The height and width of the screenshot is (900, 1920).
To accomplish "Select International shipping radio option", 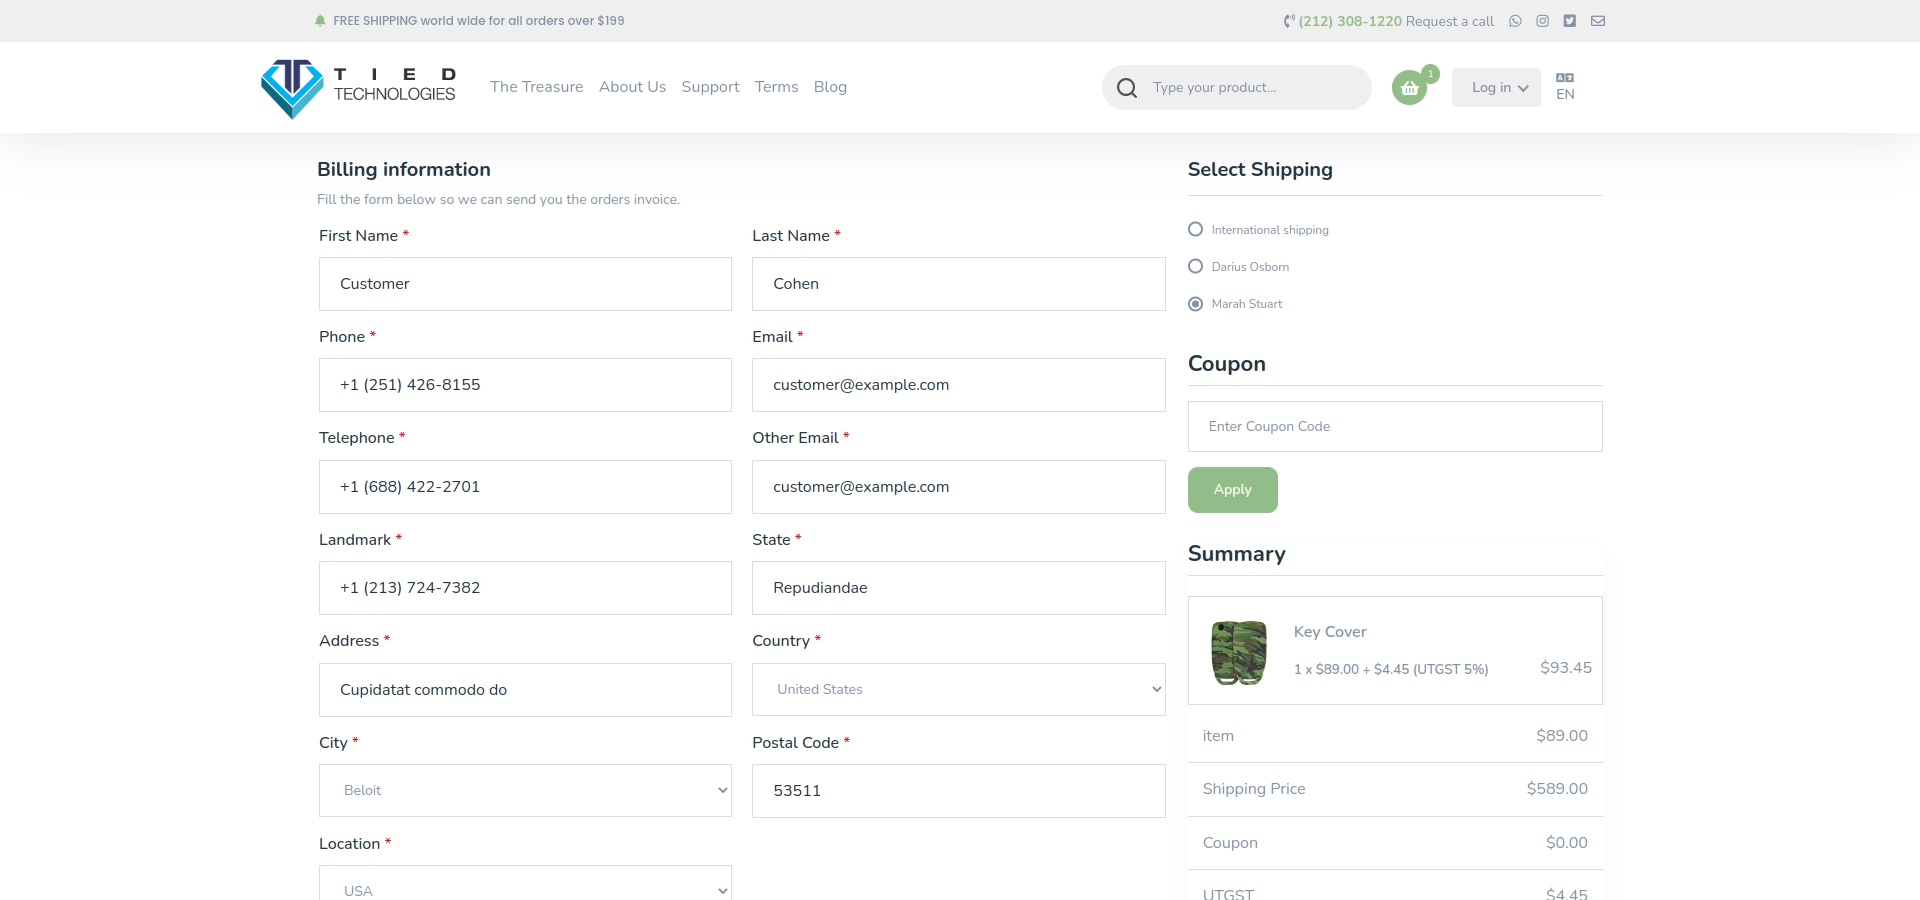I will (x=1195, y=230).
